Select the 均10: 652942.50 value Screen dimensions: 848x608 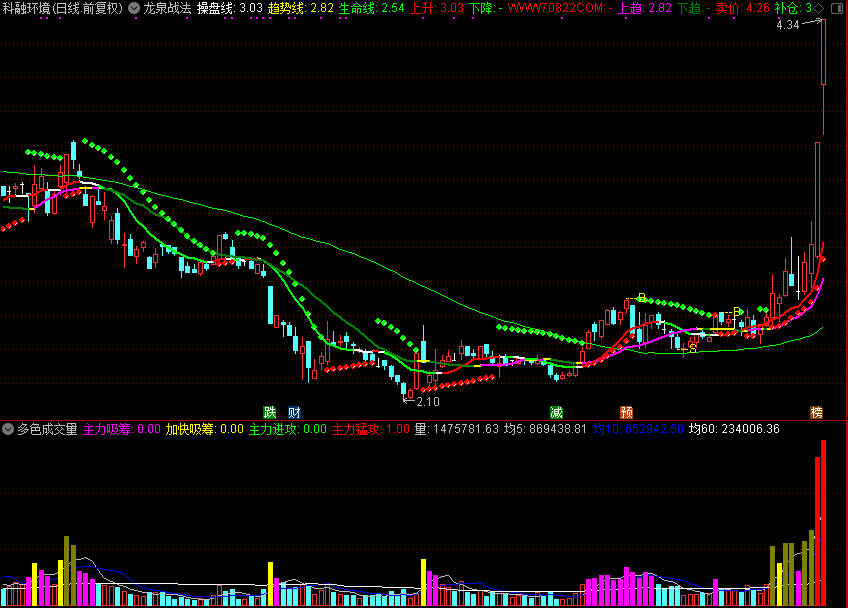[638, 429]
